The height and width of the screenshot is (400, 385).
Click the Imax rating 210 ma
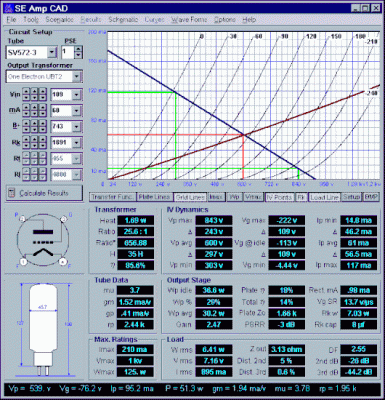[135, 349]
